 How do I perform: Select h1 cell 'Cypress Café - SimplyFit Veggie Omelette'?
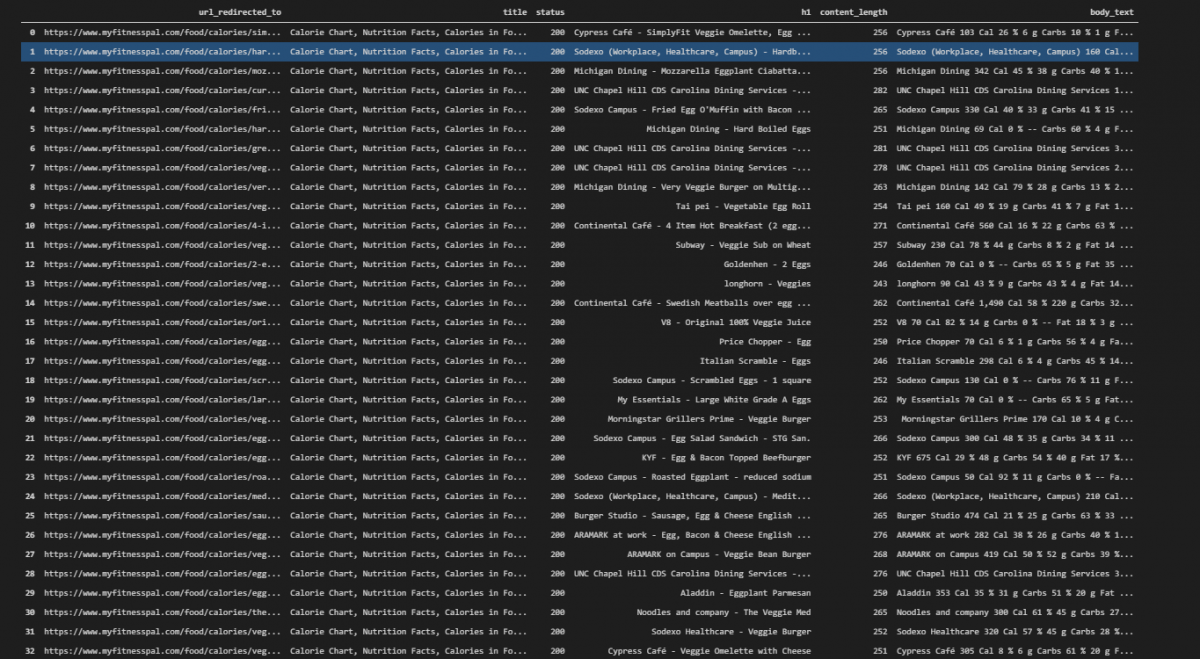(692, 32)
